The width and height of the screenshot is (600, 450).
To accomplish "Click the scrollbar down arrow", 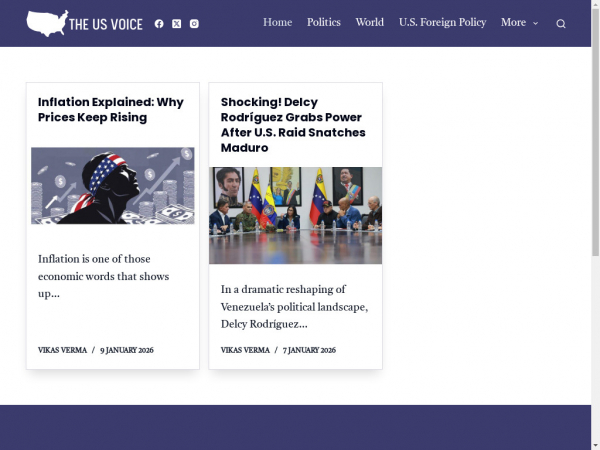I will [x=595, y=446].
